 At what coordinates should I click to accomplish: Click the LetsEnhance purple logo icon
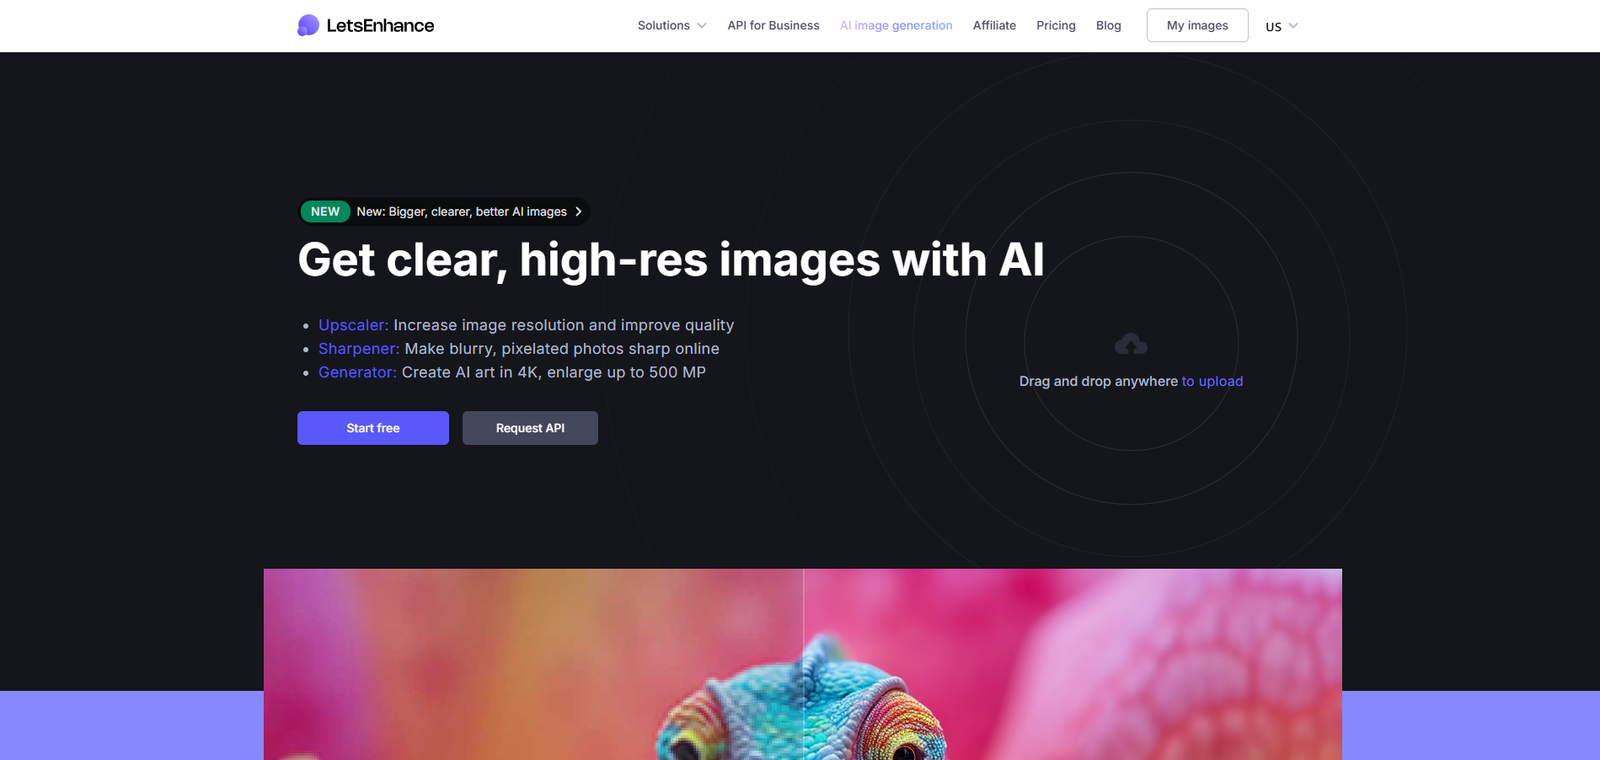[308, 25]
